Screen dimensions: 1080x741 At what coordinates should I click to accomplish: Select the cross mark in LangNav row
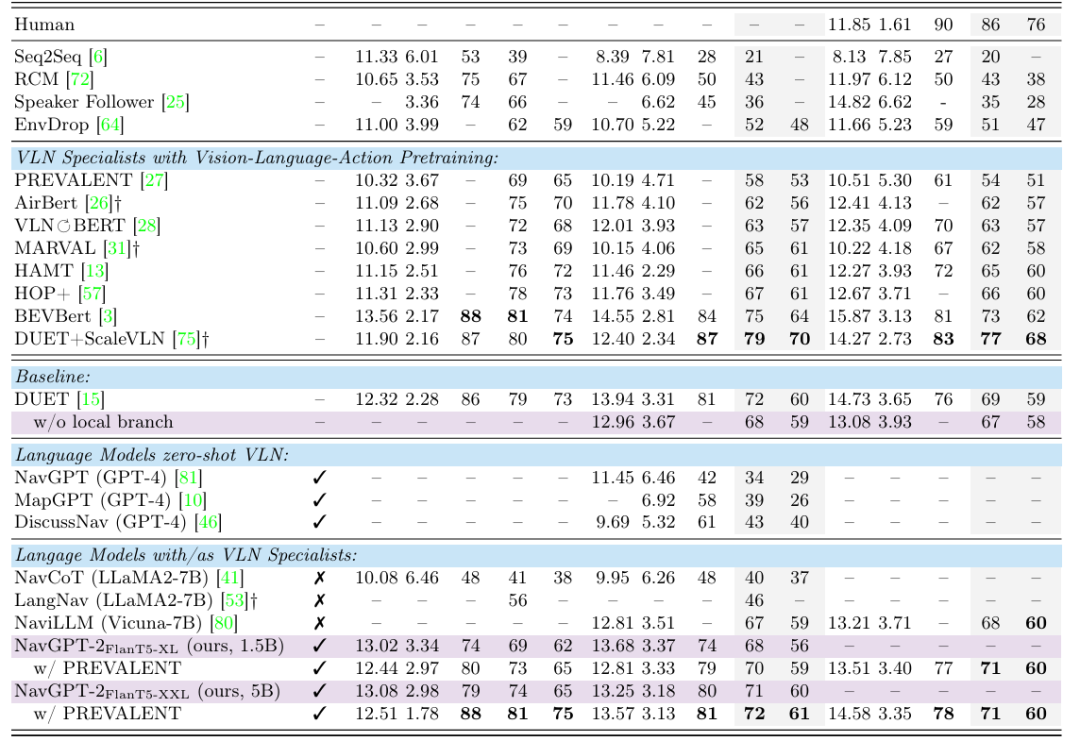click(x=319, y=601)
